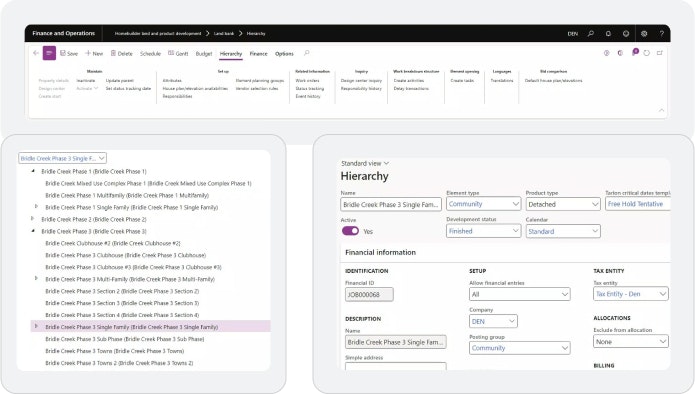This screenshot has height=394, width=695.
Task: Click Delete in the action pane
Action: click(122, 54)
